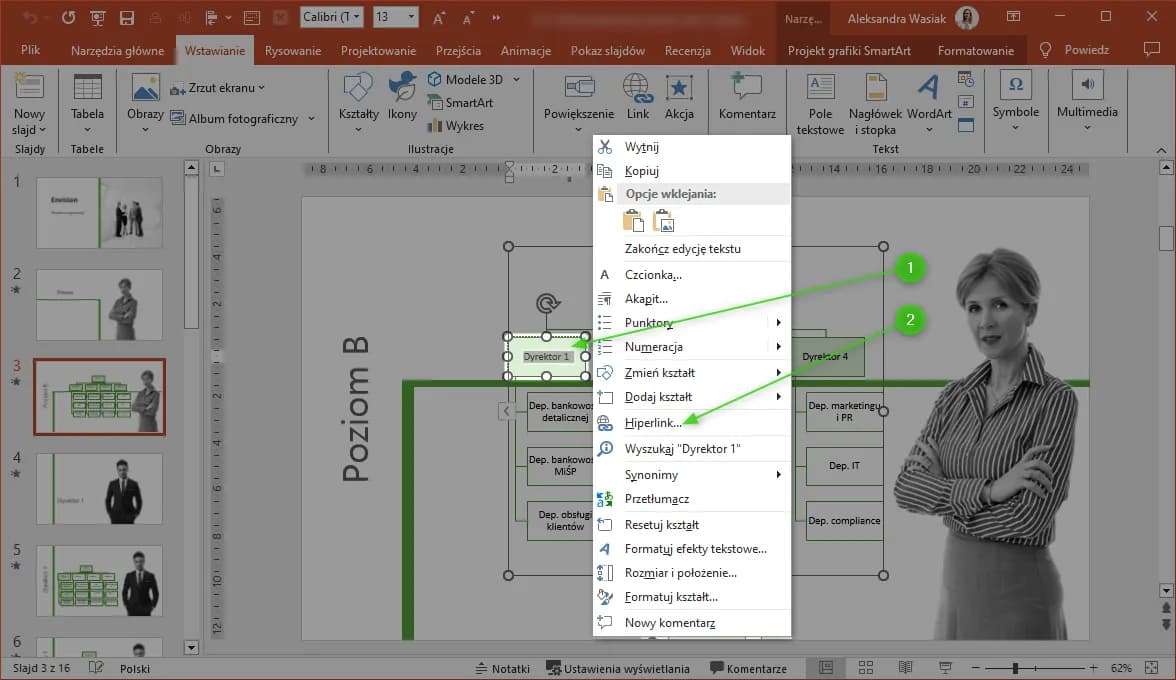Open the Ikony insertion gallery
The width and height of the screenshot is (1176, 680).
point(402,103)
